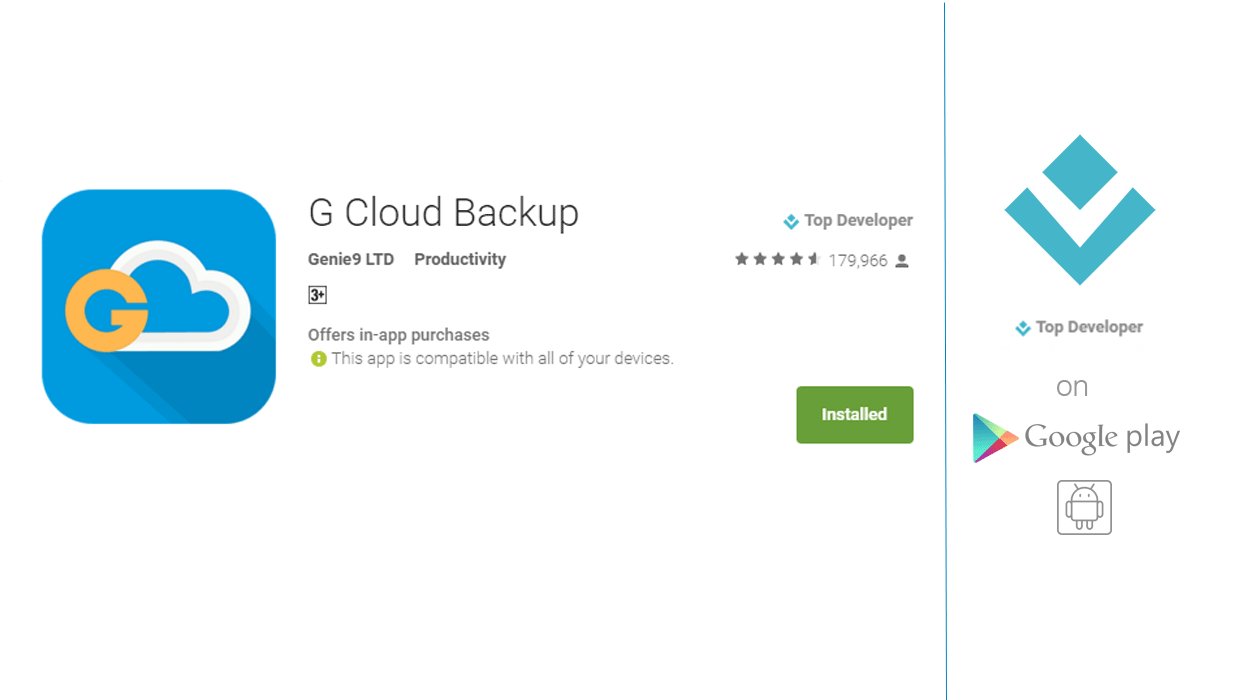Click the word on in the sidebar

[1072, 388]
